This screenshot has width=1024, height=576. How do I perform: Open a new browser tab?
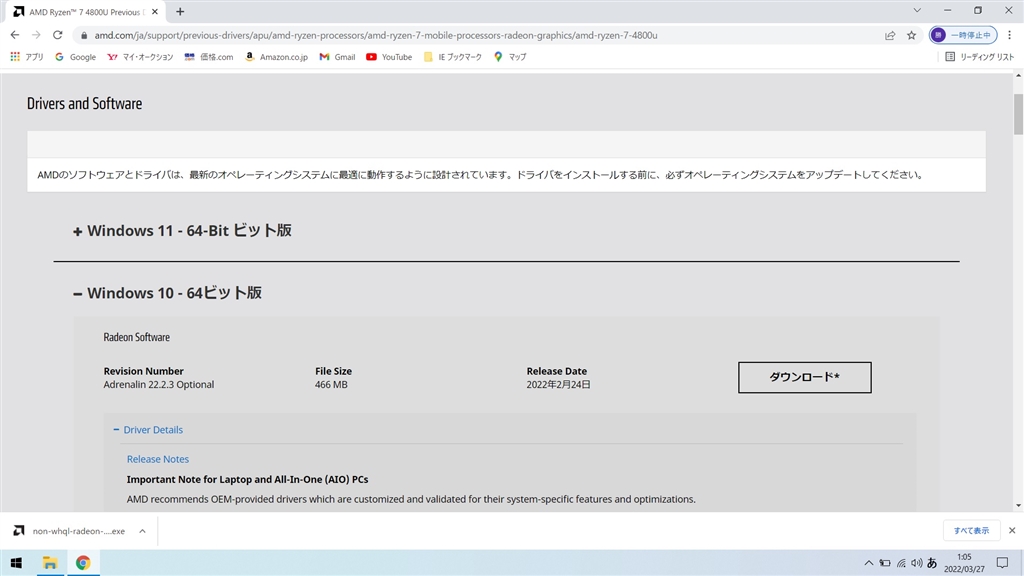[180, 12]
